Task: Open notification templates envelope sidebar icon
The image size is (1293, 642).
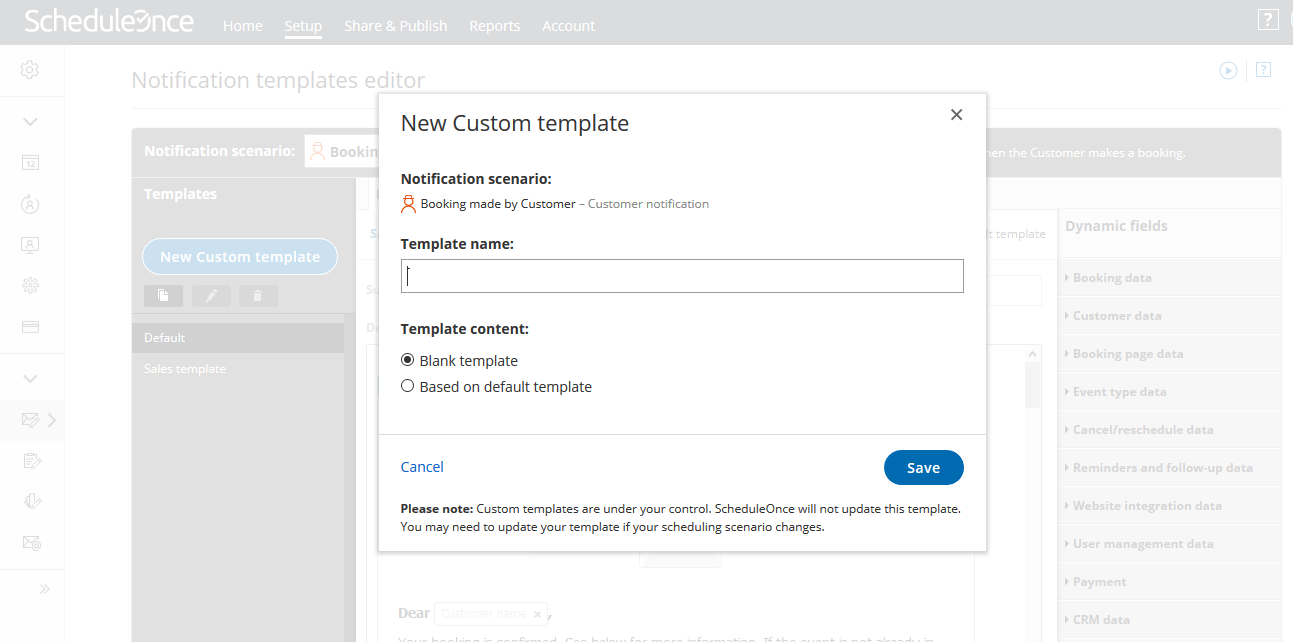Action: 31,420
